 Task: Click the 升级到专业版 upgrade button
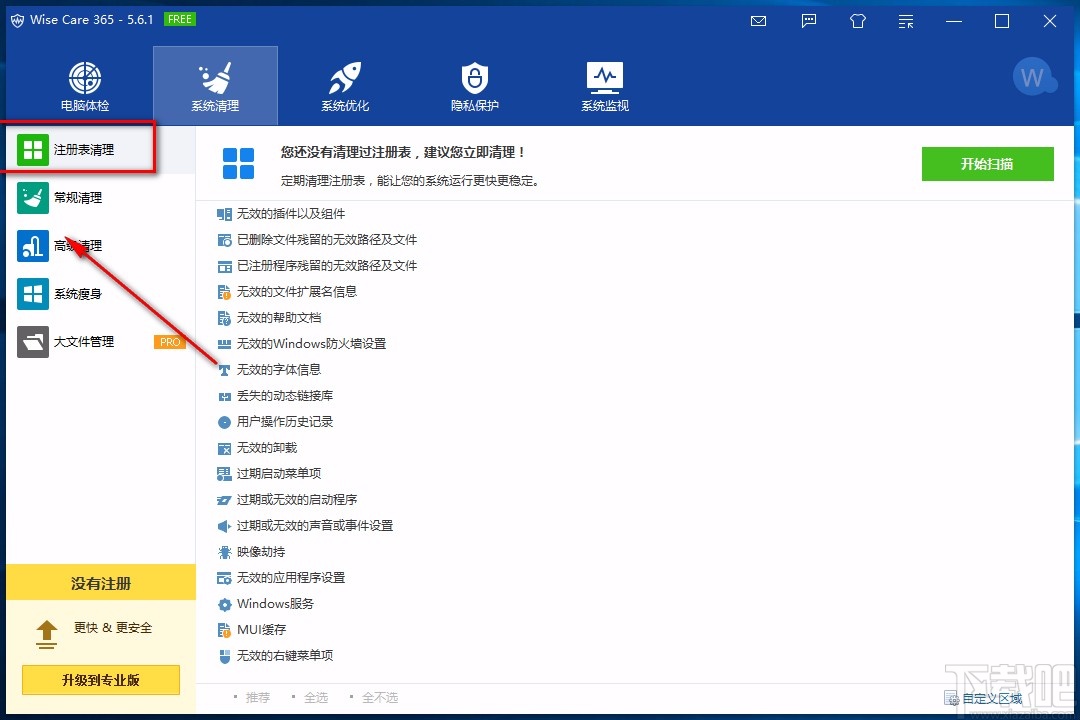101,680
